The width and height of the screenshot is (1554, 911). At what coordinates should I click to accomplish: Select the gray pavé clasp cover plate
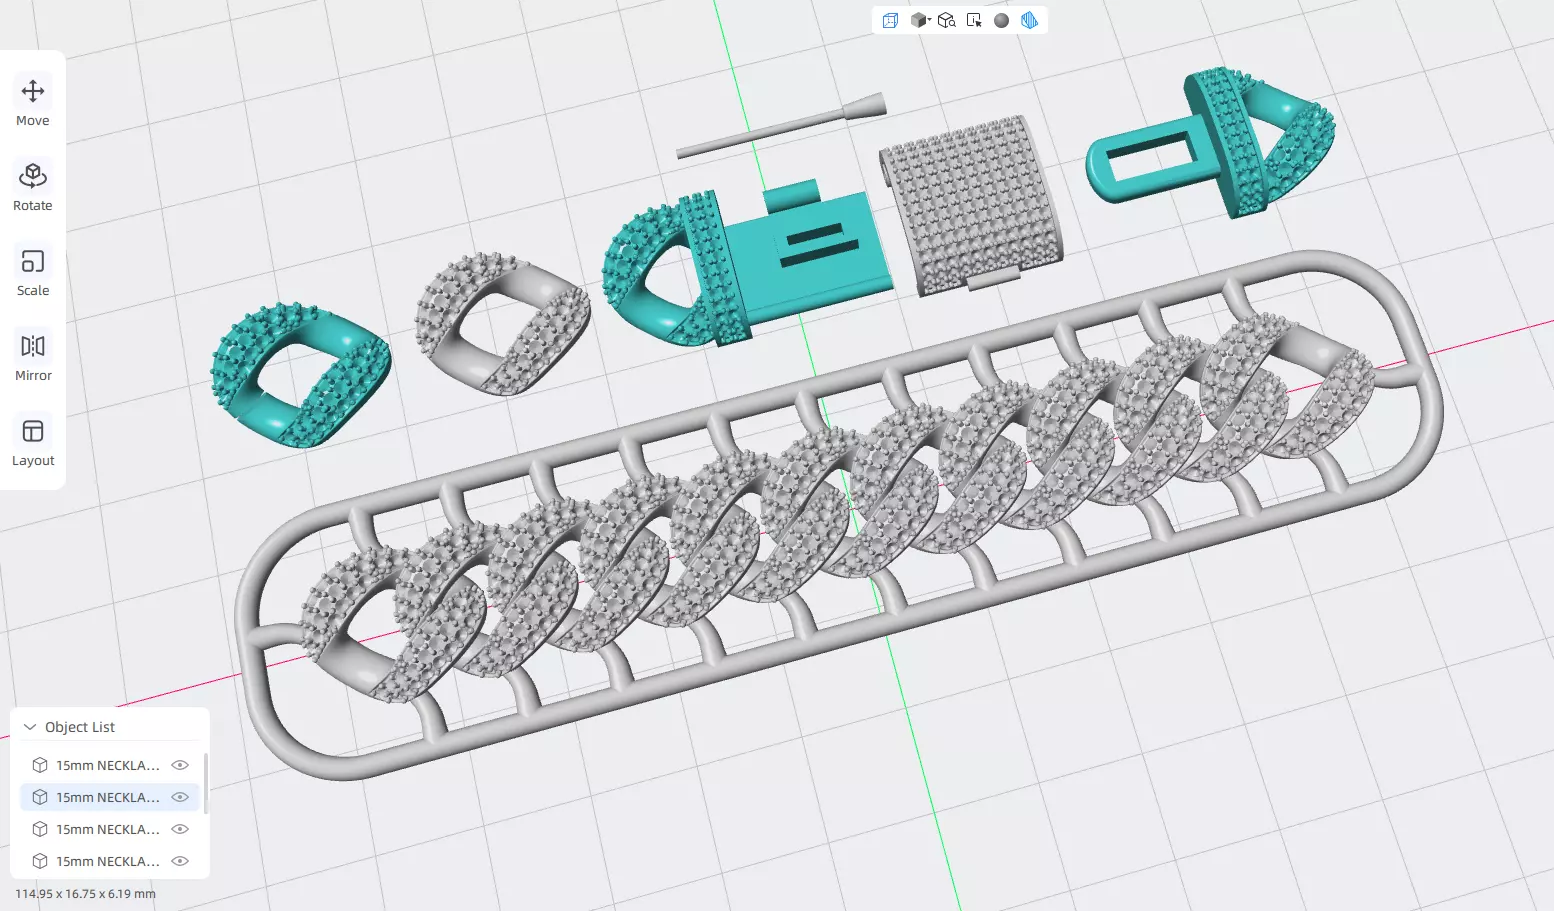coord(970,205)
